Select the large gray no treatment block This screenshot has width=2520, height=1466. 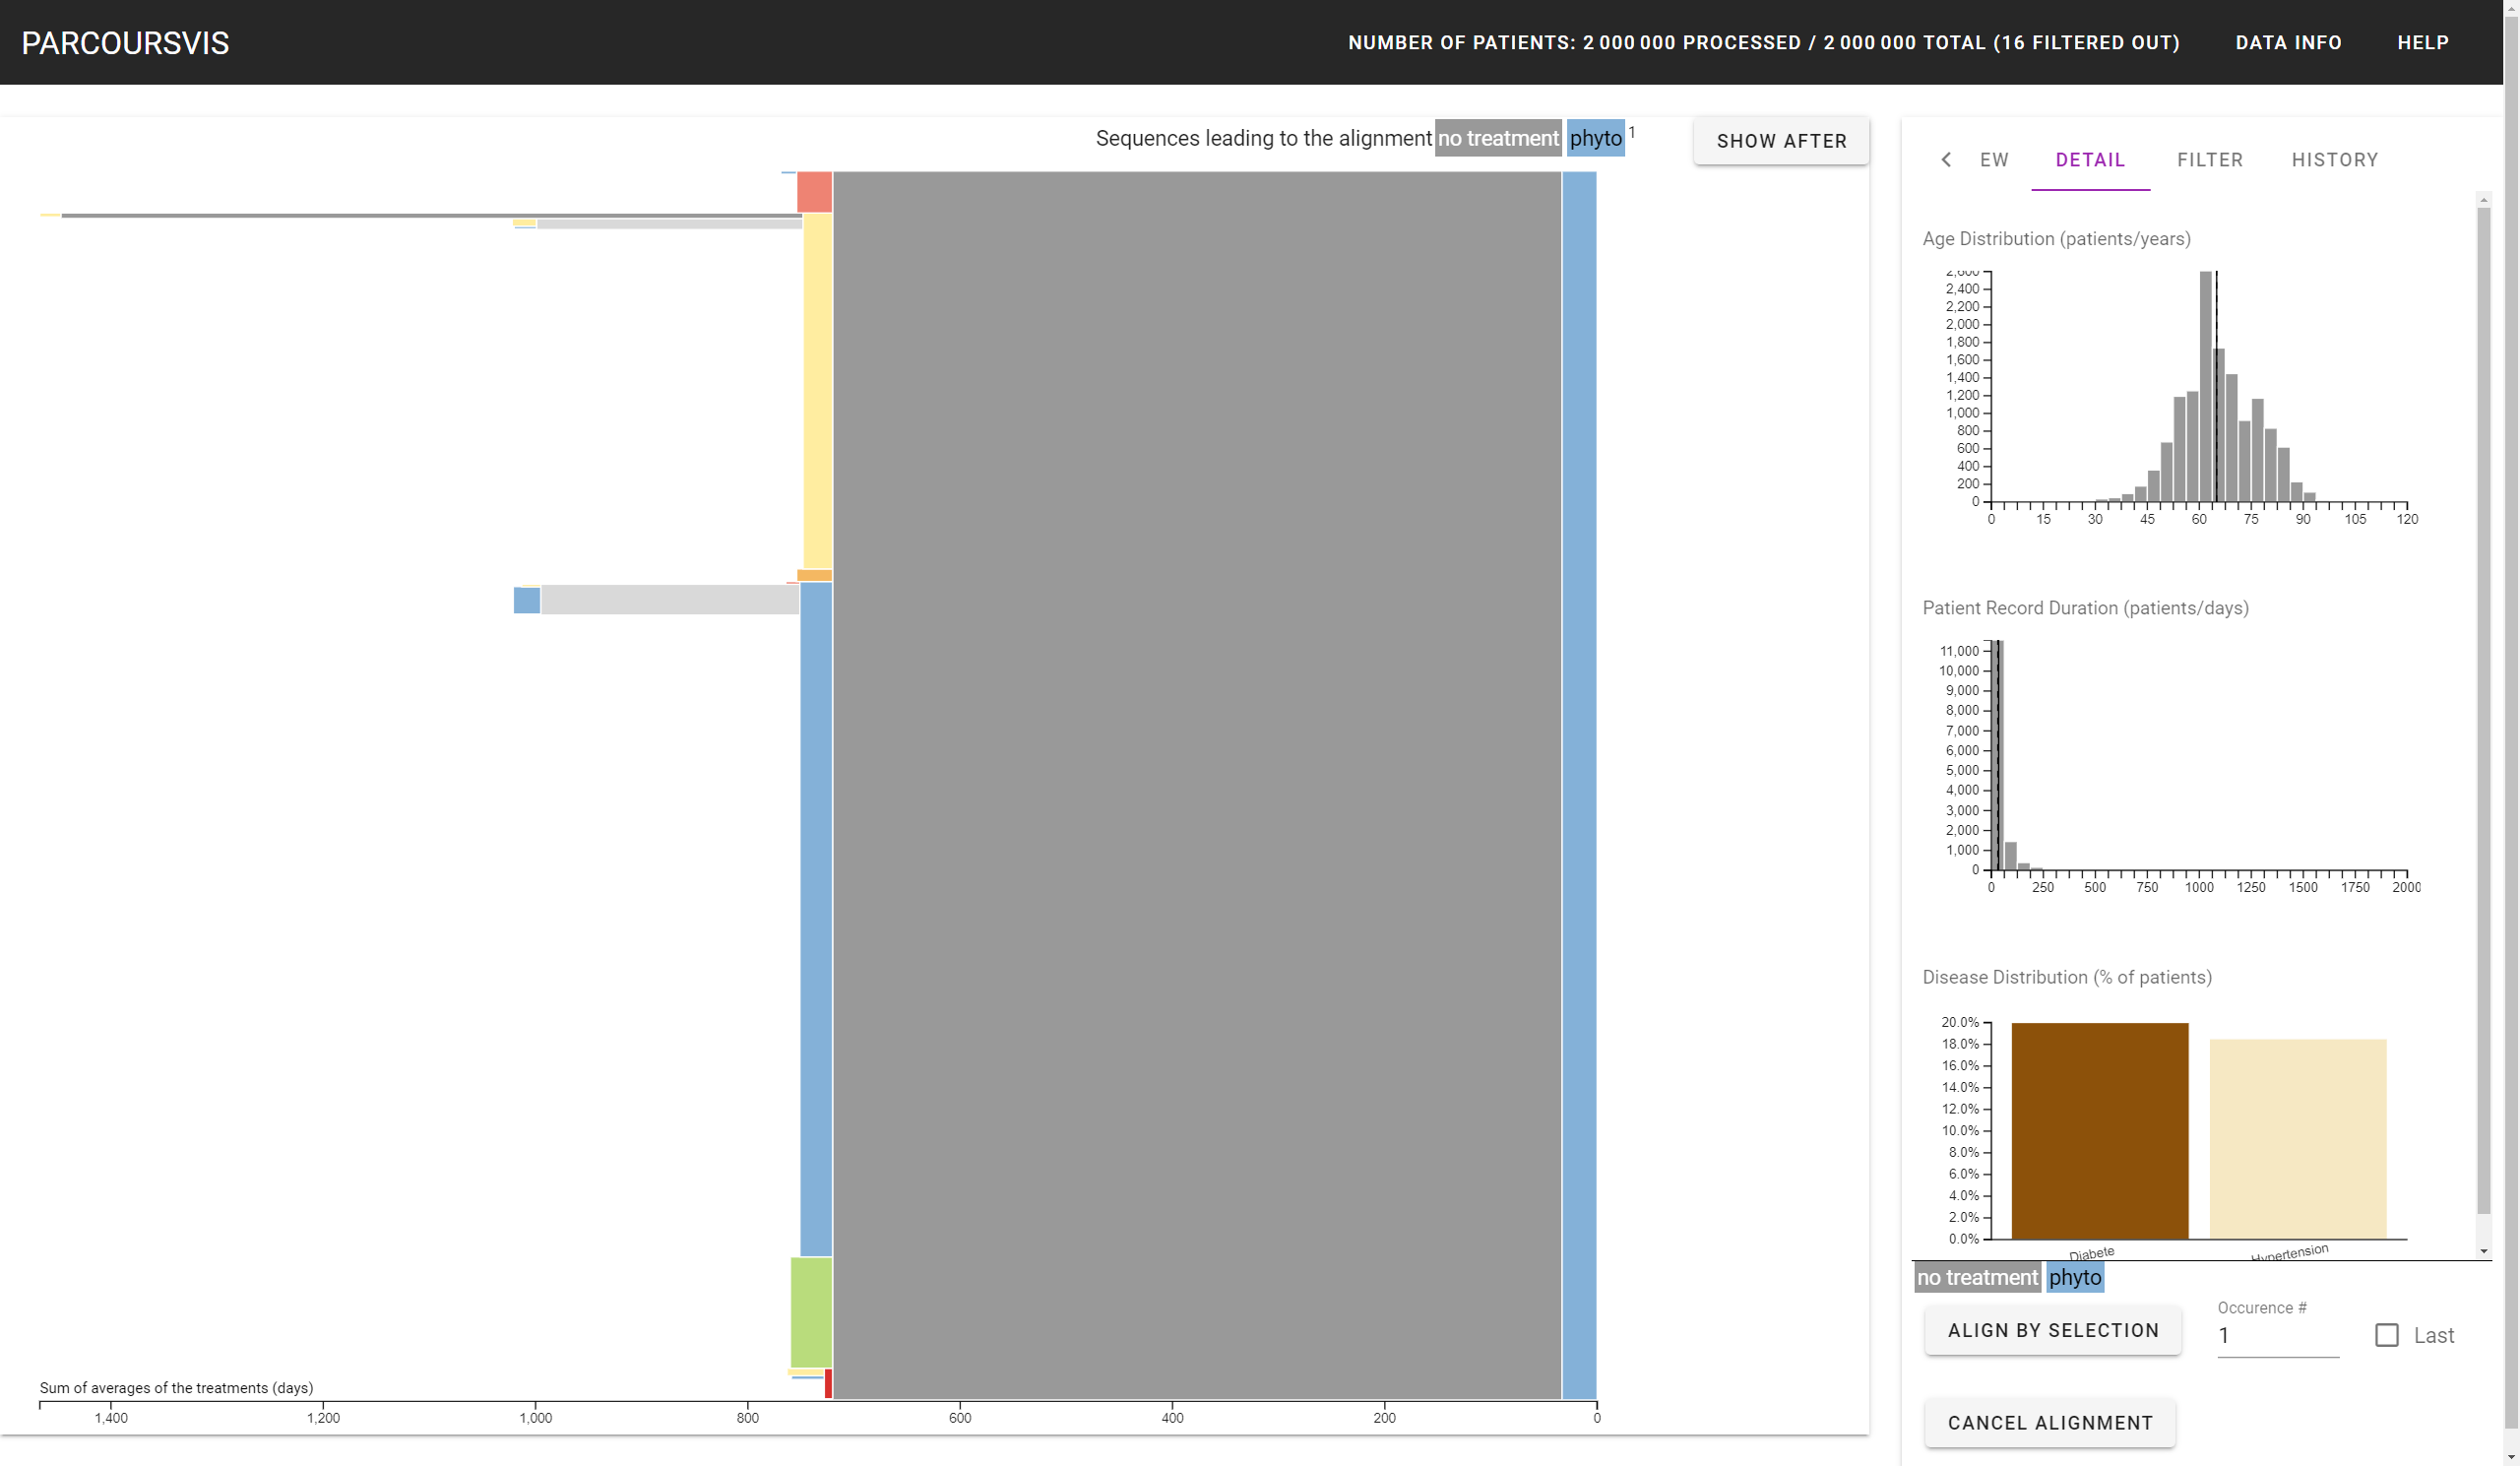(1196, 785)
